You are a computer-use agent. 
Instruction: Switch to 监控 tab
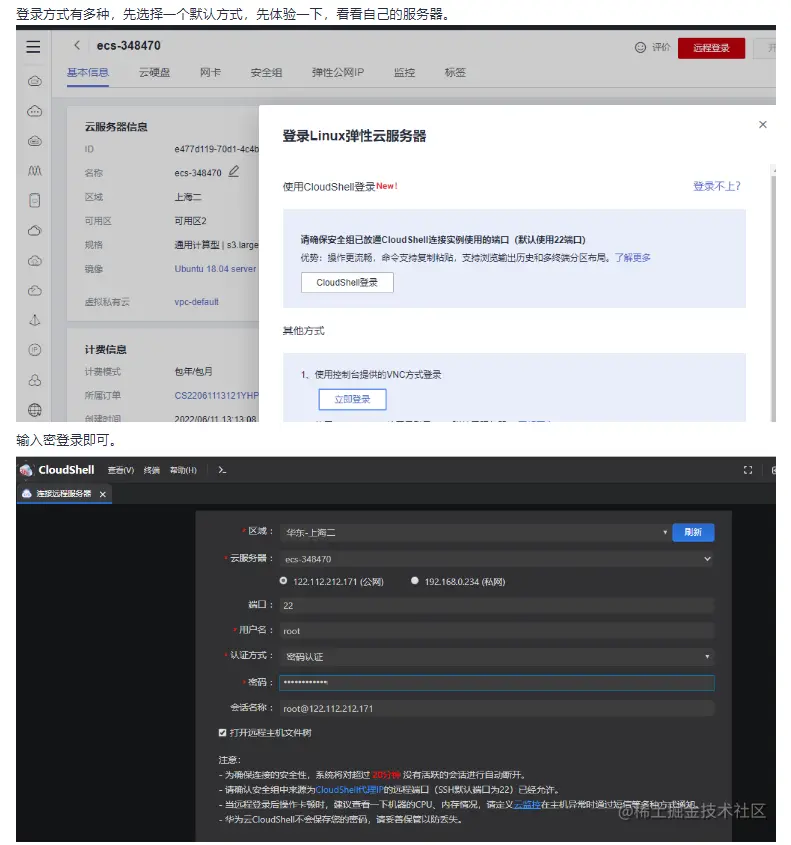pos(404,72)
